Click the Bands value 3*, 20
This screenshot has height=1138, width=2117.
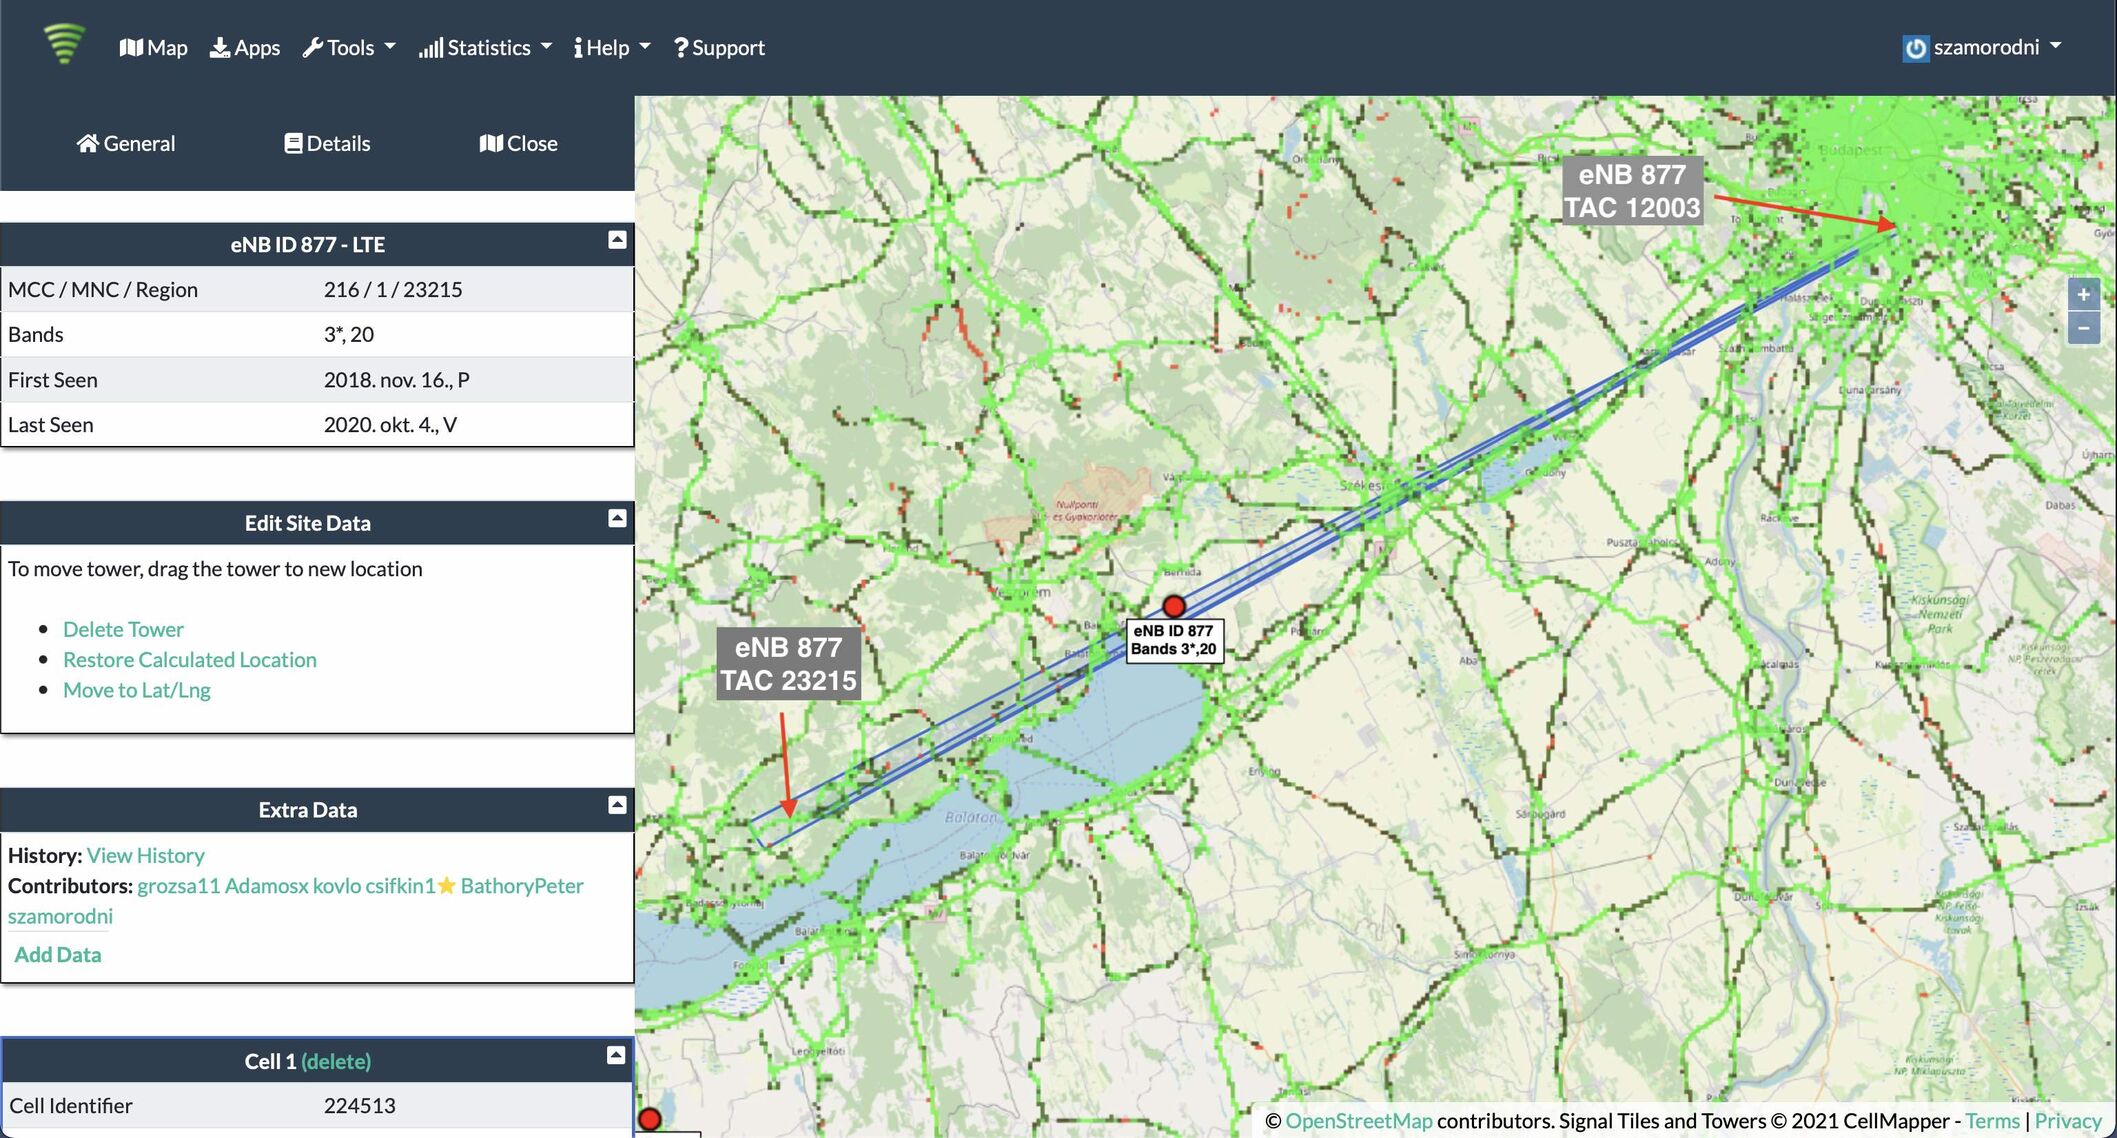coord(349,334)
